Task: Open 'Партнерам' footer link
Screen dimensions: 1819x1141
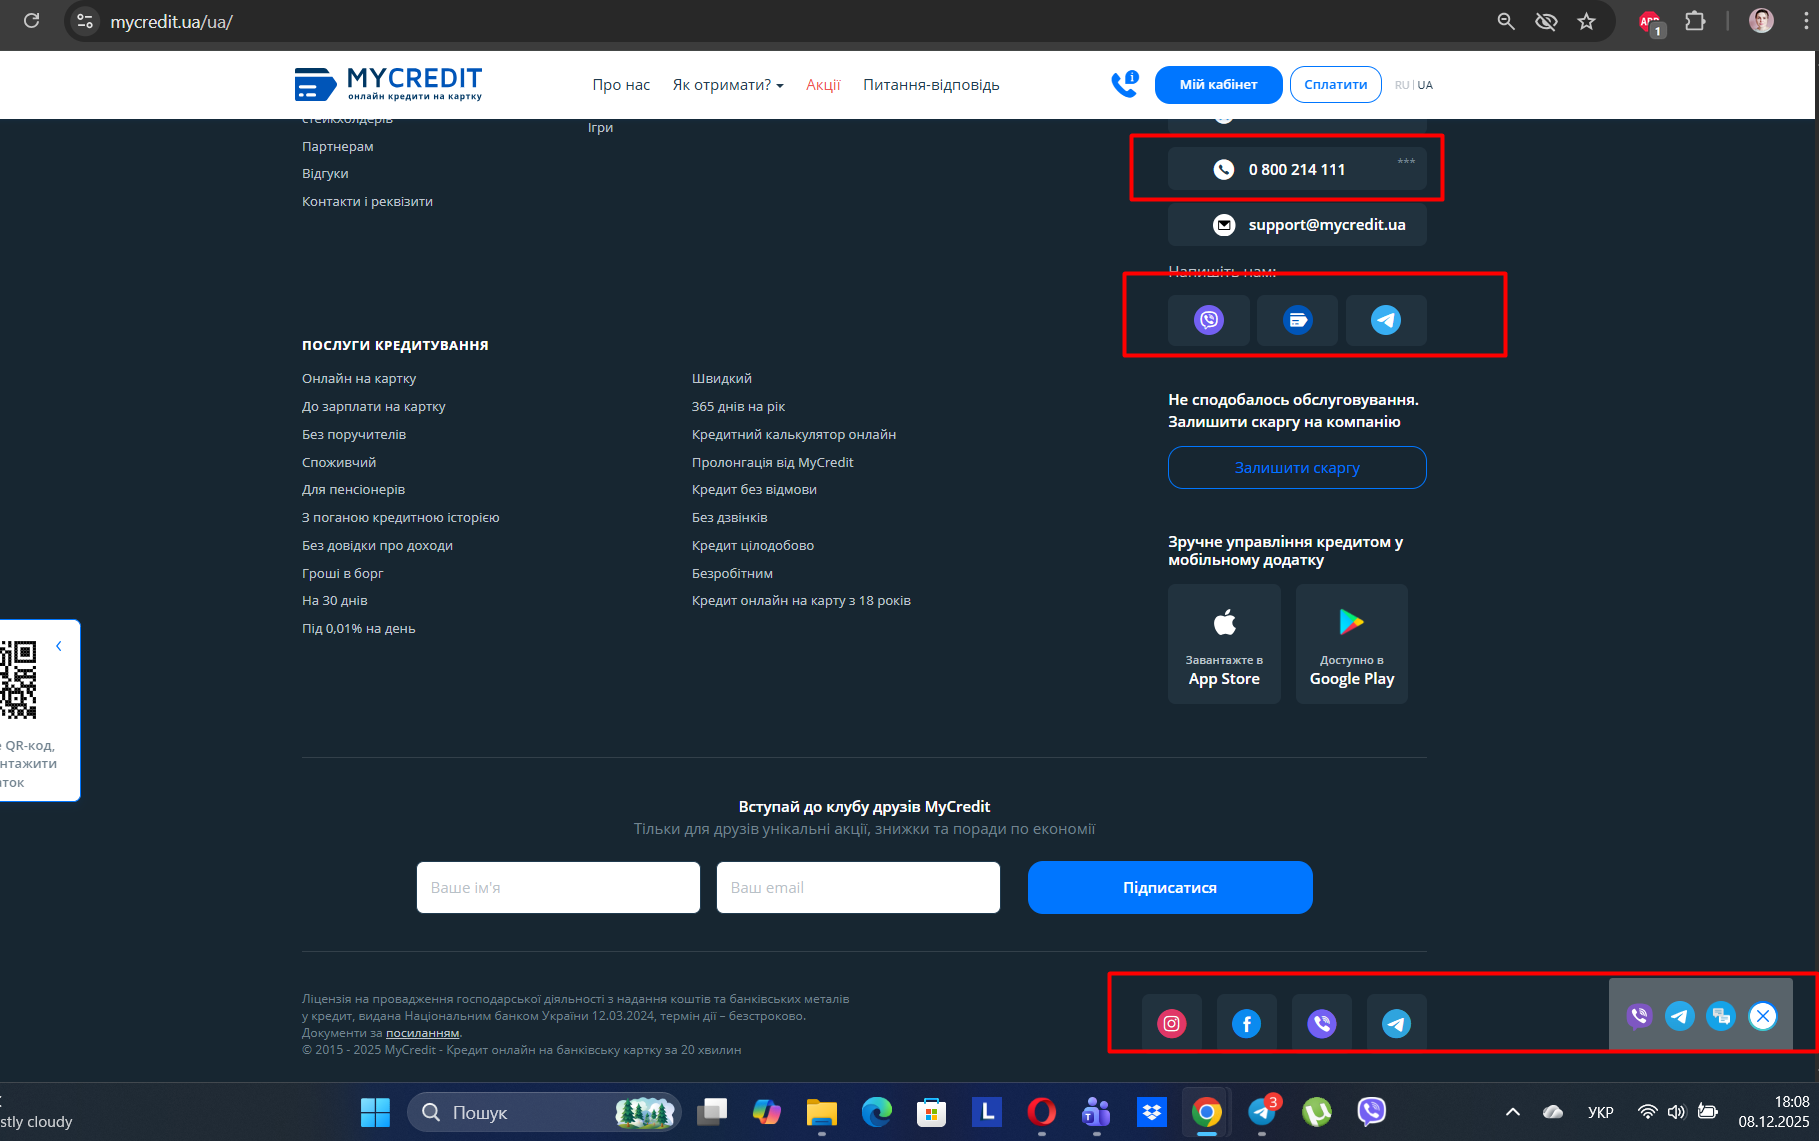Action: pyautogui.click(x=338, y=146)
